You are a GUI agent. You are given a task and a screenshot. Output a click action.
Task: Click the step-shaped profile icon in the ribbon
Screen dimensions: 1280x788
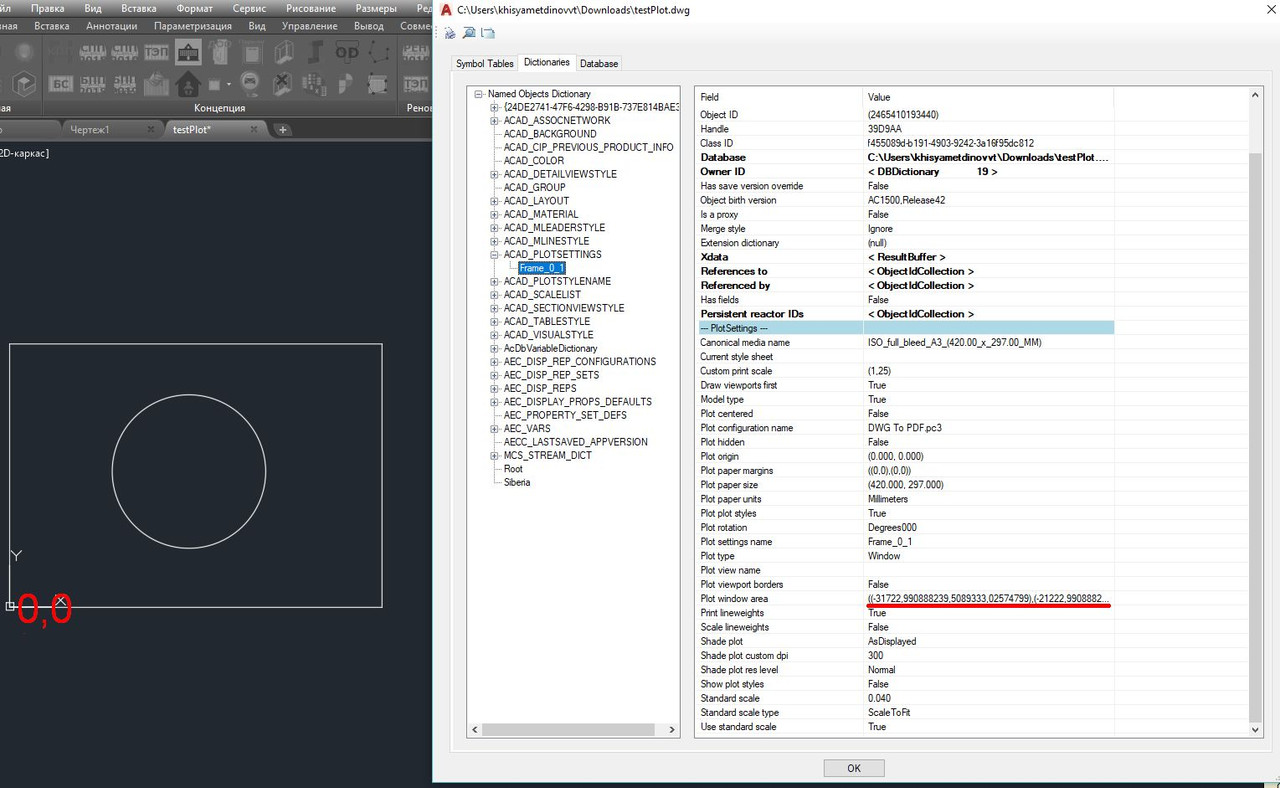click(316, 51)
